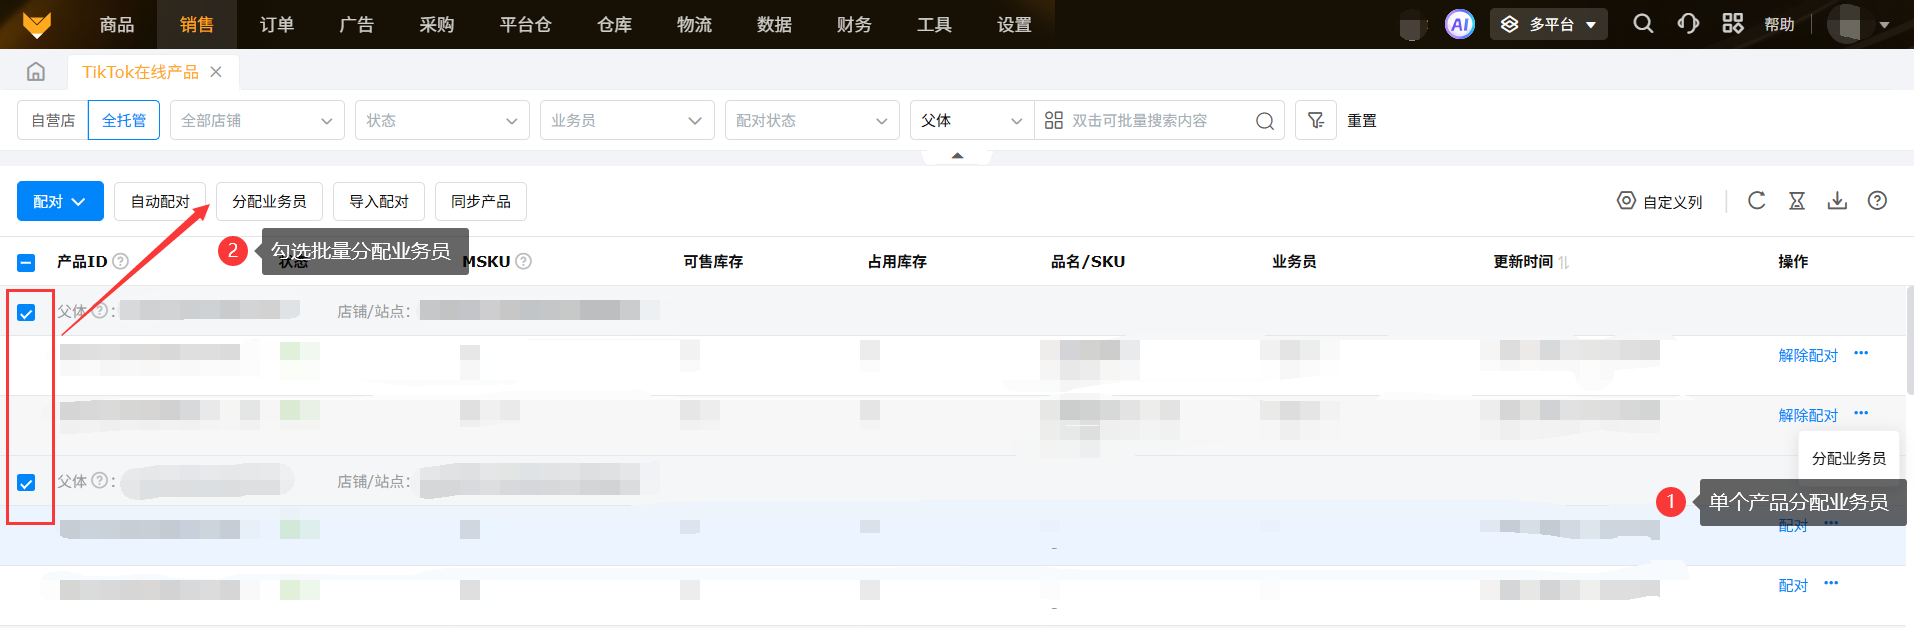Open the 仓库 menu
Screen dimensions: 1914x628
pos(615,24)
